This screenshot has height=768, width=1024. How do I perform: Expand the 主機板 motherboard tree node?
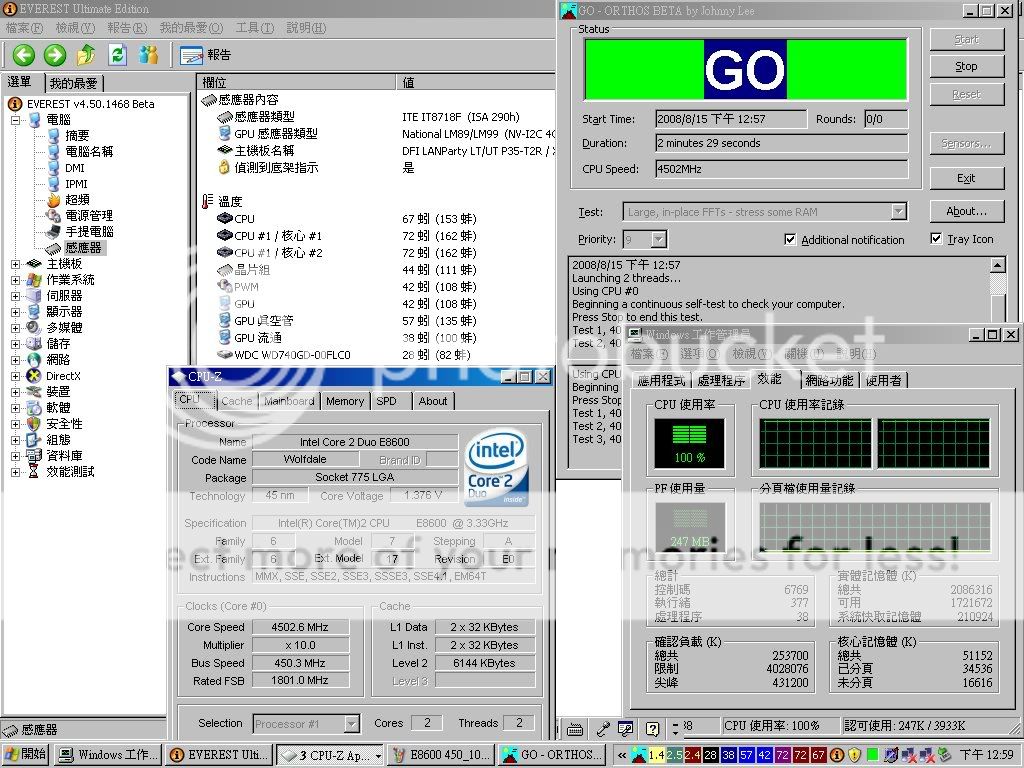16,264
